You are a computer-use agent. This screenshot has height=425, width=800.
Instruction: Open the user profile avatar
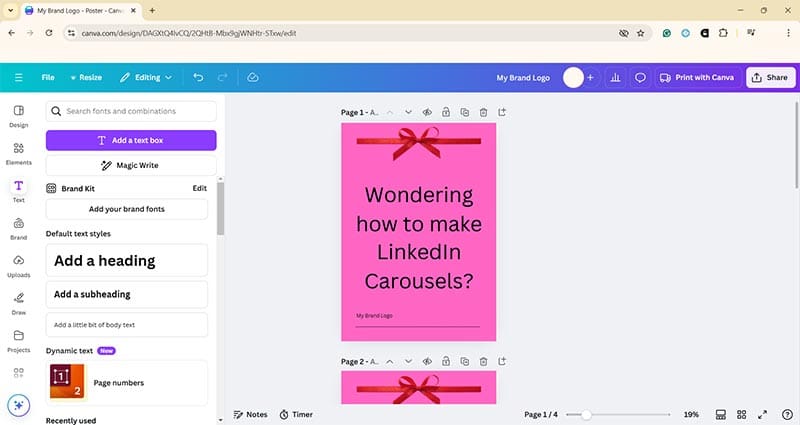(x=573, y=78)
